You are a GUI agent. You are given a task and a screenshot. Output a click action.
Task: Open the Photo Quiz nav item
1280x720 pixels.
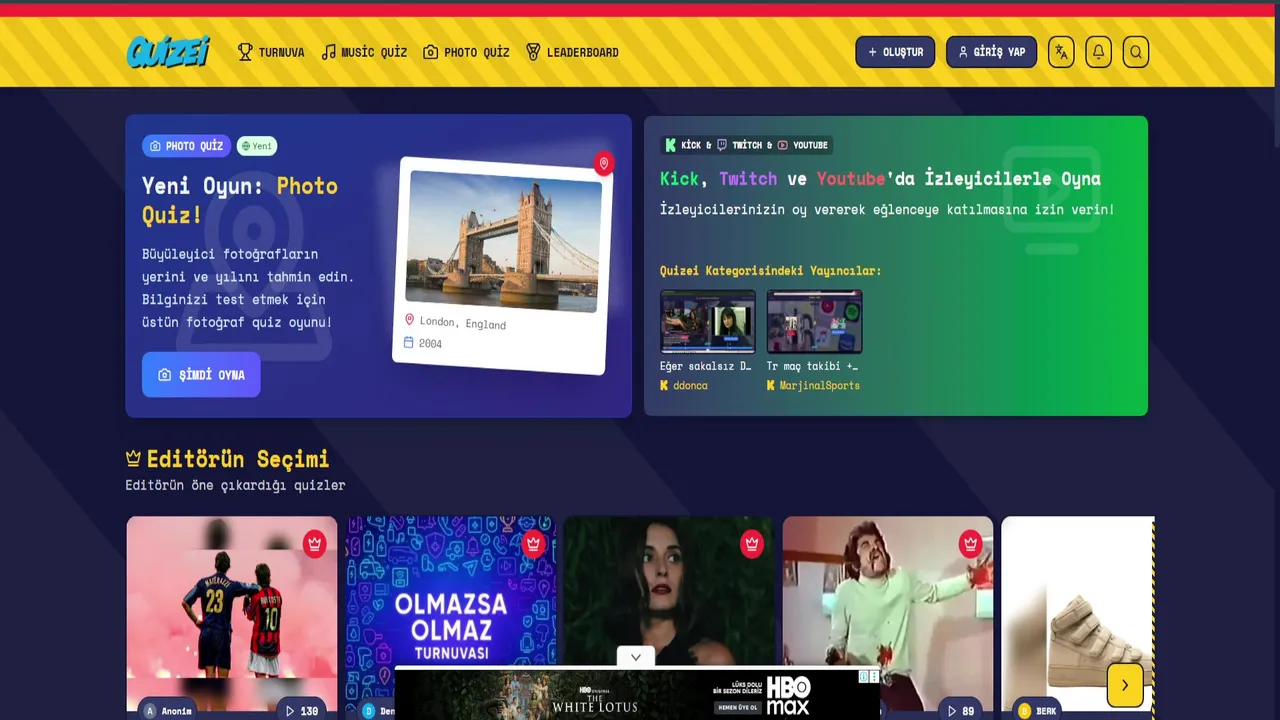coord(466,52)
